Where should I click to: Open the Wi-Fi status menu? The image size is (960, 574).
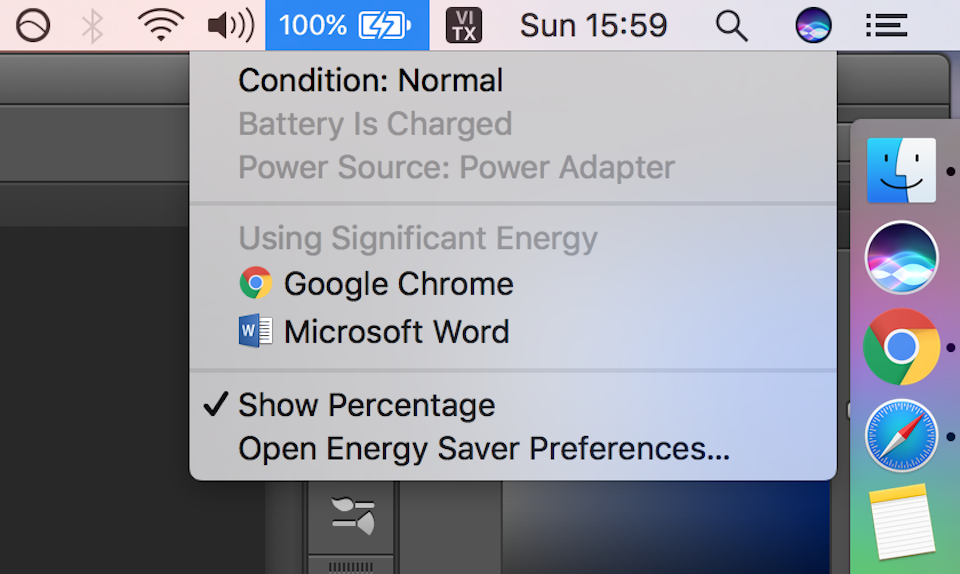(161, 25)
